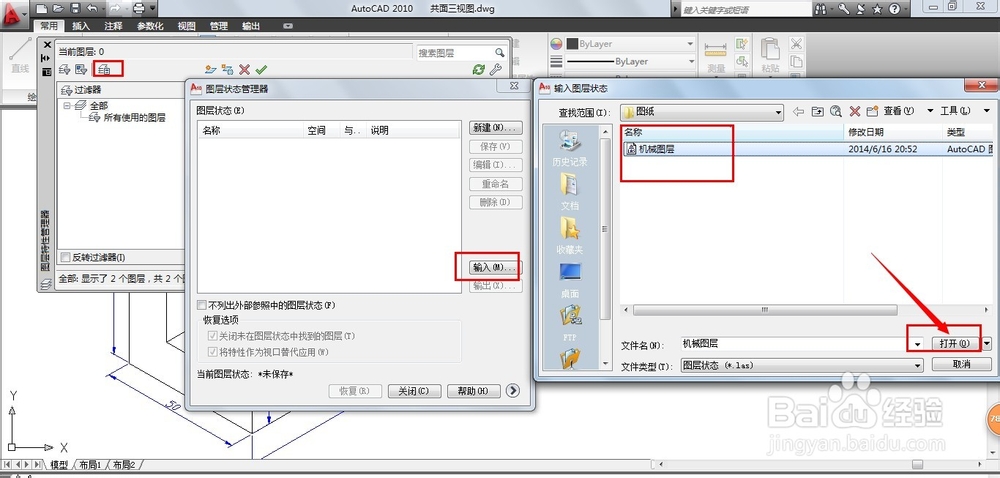Click the Open file icon in quick access toolbar
Image resolution: width=1000 pixels, height=478 pixels.
59,9
